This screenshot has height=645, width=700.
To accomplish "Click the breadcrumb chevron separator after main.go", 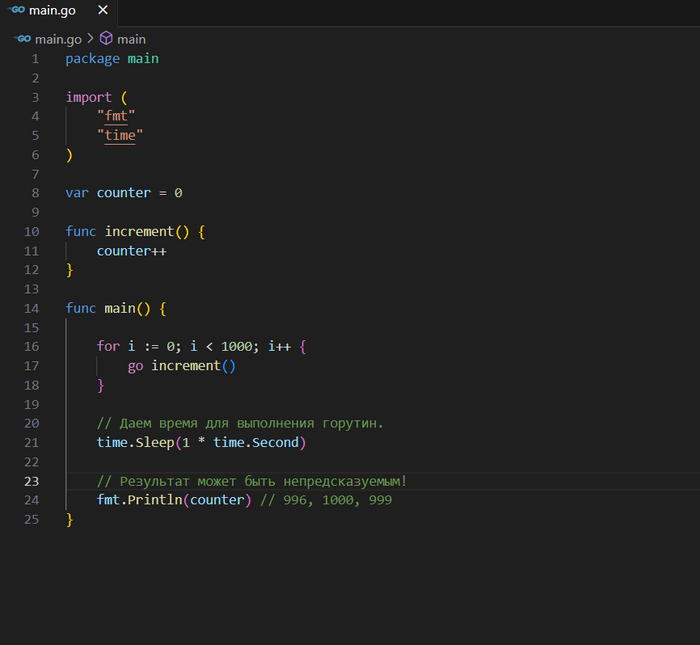I will click(90, 39).
